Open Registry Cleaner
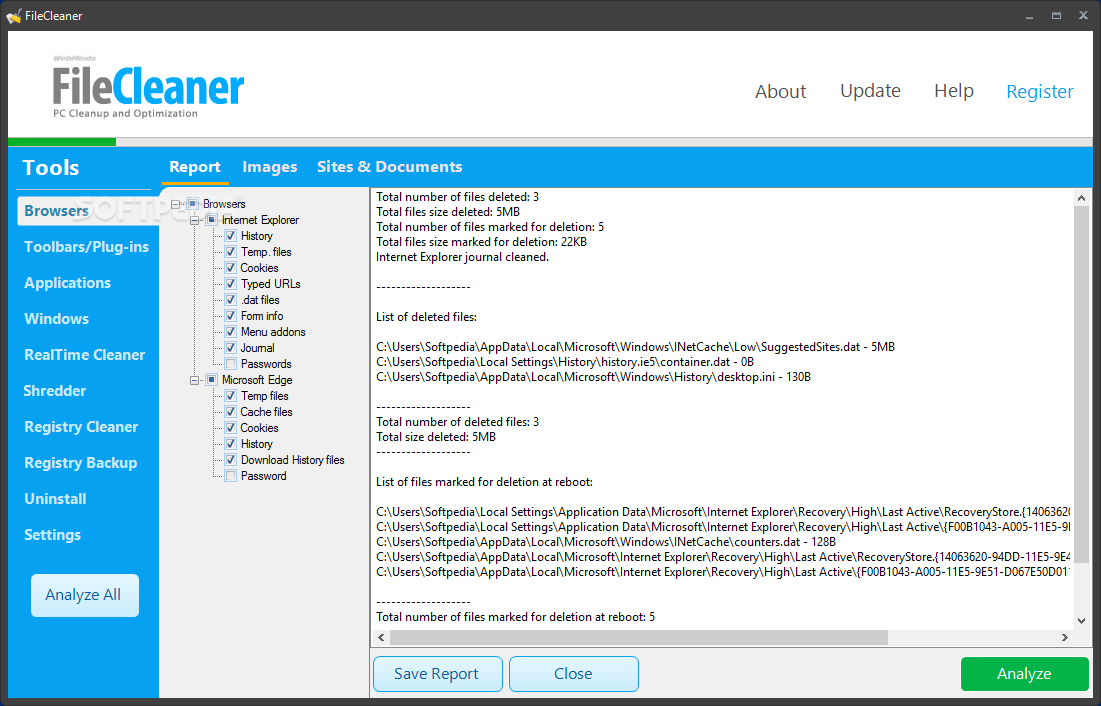 point(81,427)
